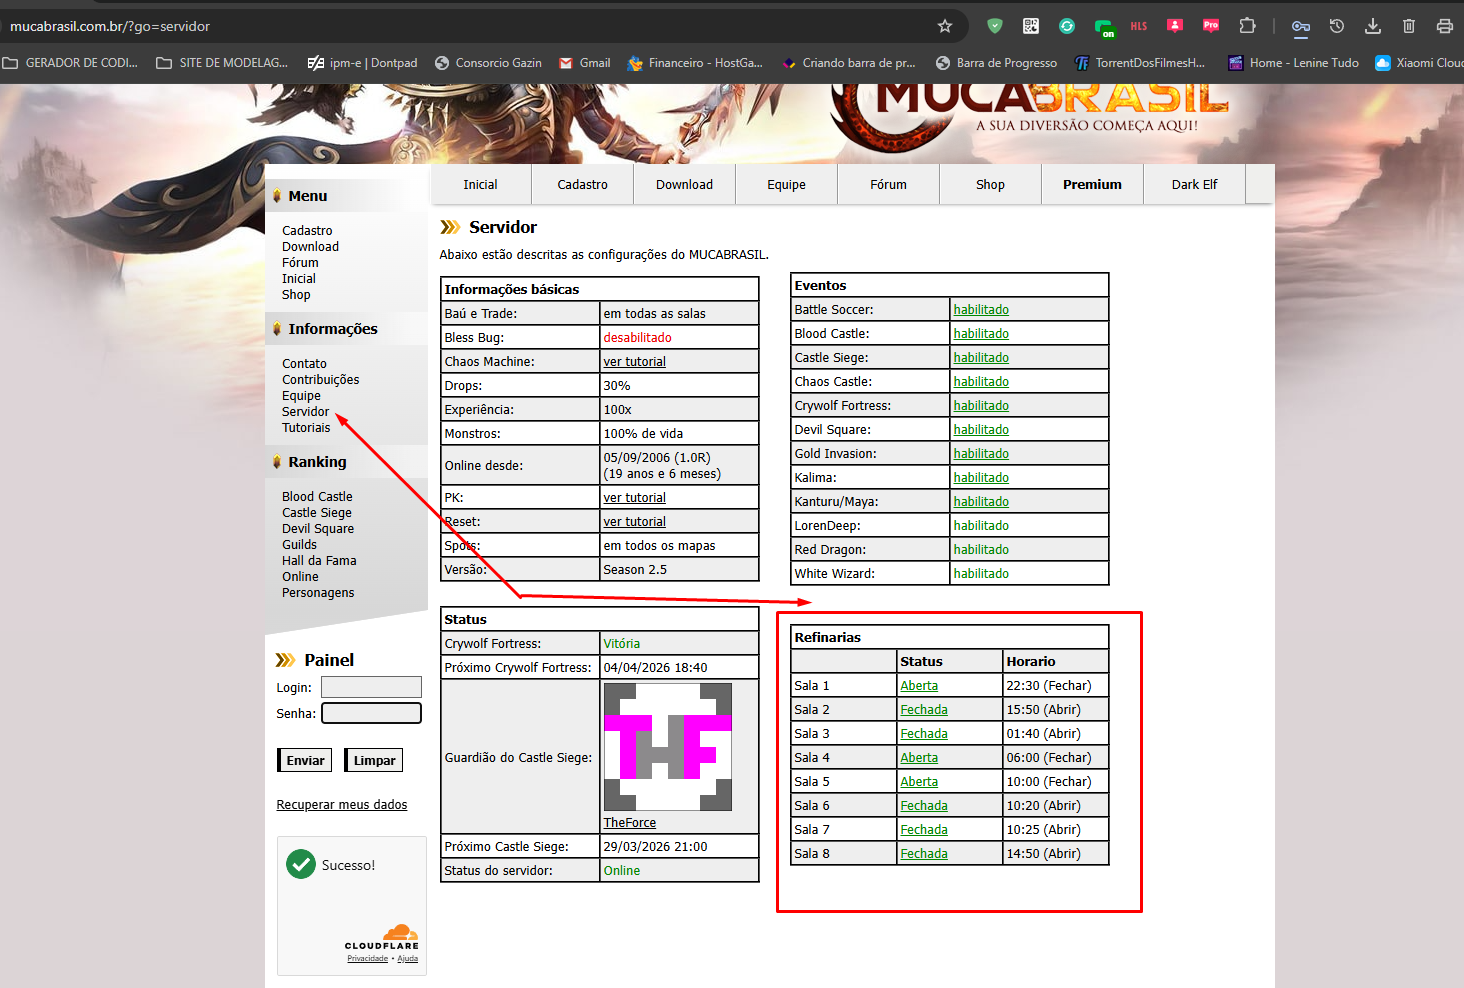Switch to the Download tab

pos(684,185)
